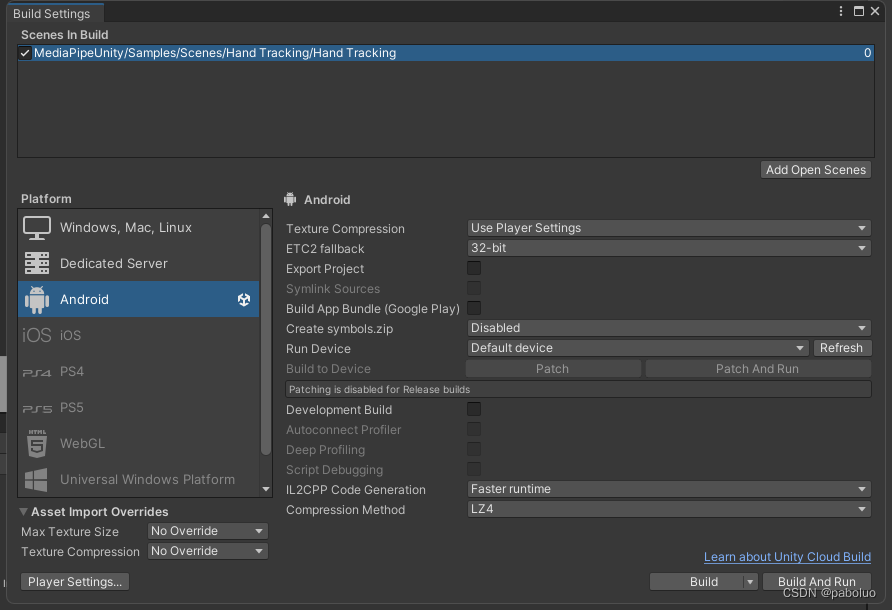Select Windows, Mac, Linux platform
Viewport: 892px width, 610px height.
[x=139, y=228]
